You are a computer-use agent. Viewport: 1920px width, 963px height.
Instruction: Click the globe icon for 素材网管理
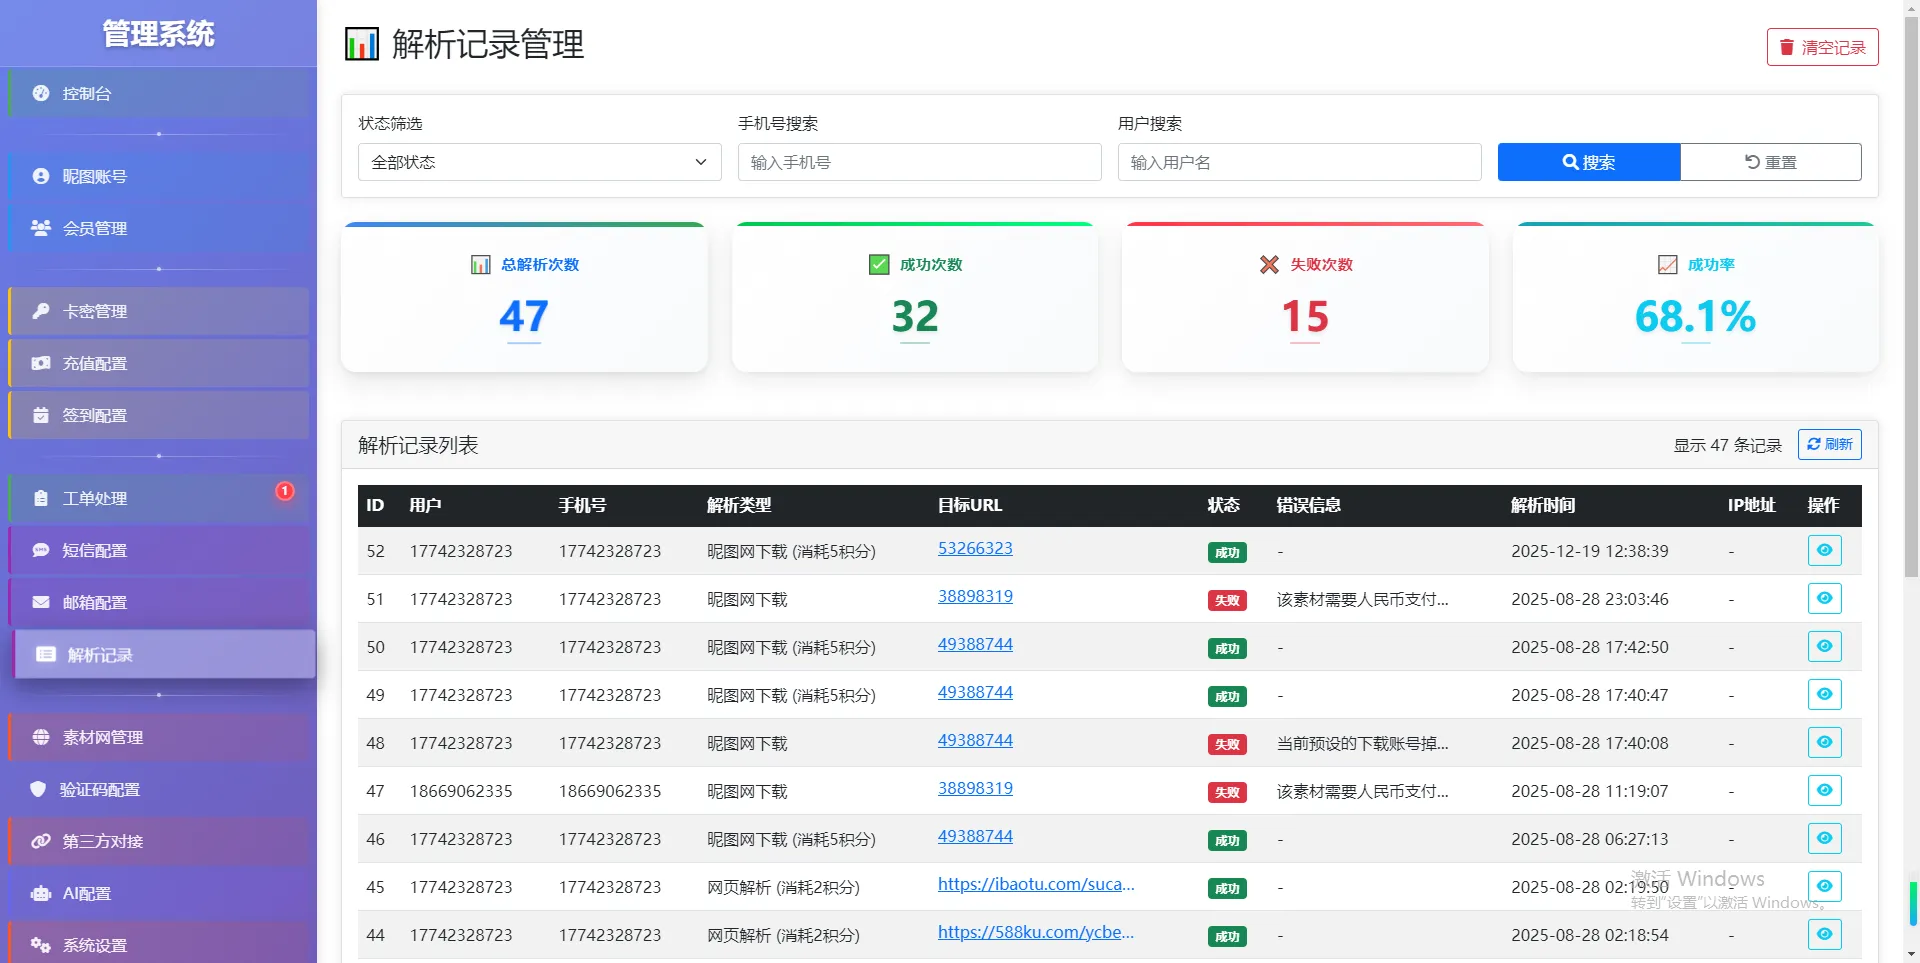[41, 737]
